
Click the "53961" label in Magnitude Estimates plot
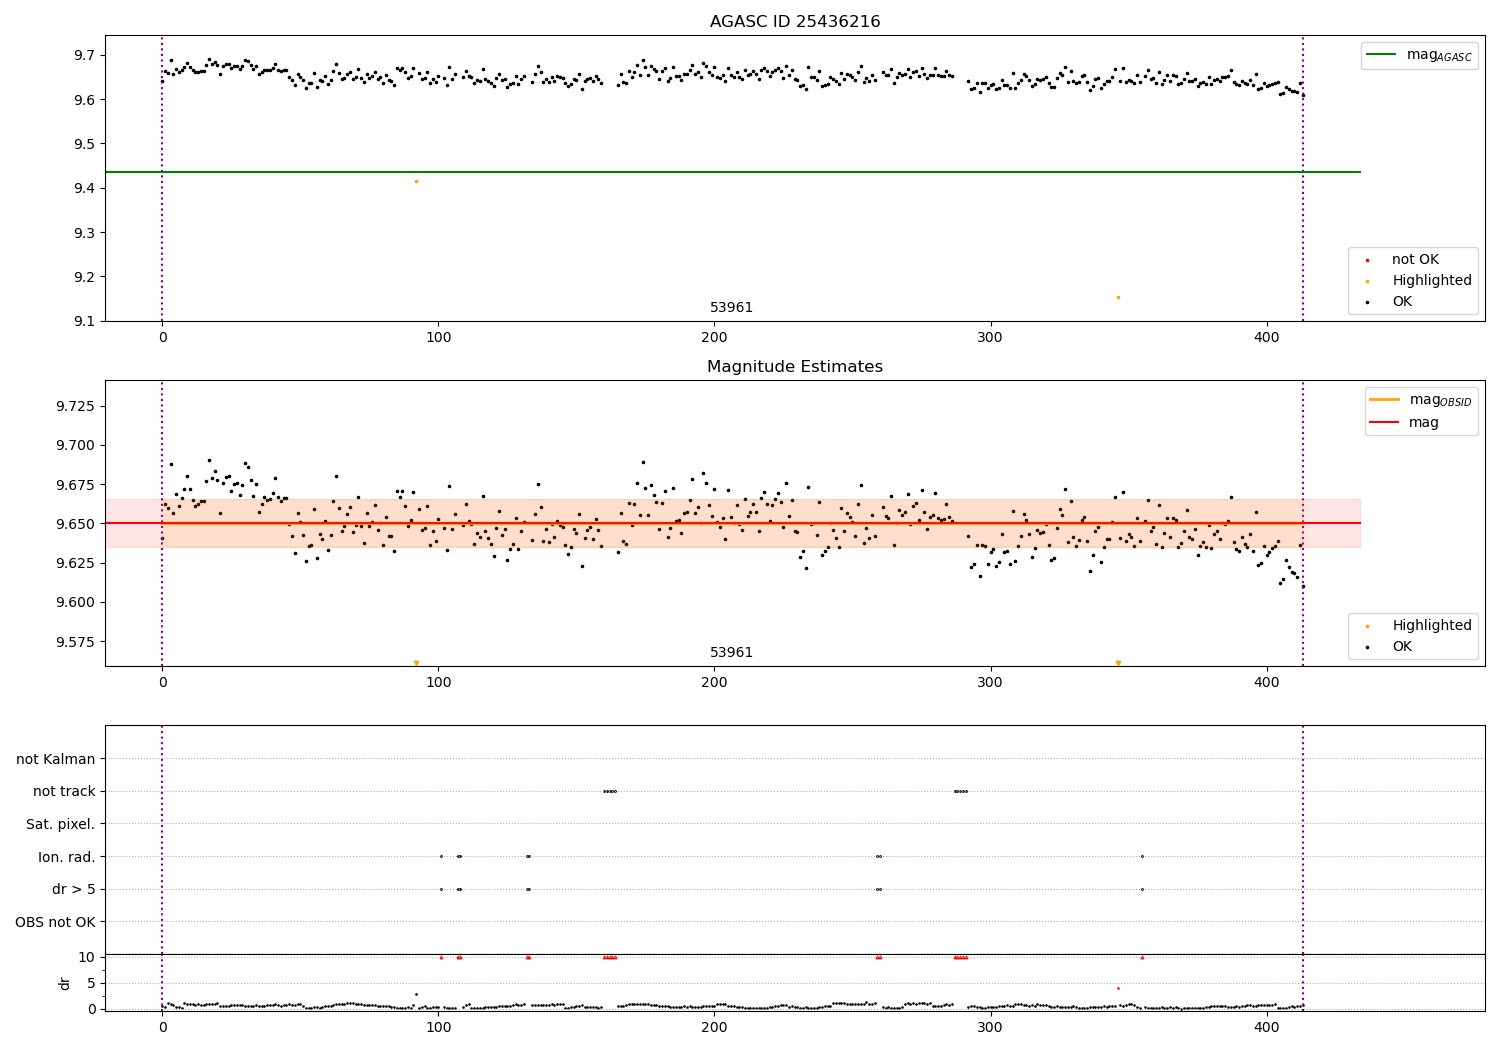point(731,653)
